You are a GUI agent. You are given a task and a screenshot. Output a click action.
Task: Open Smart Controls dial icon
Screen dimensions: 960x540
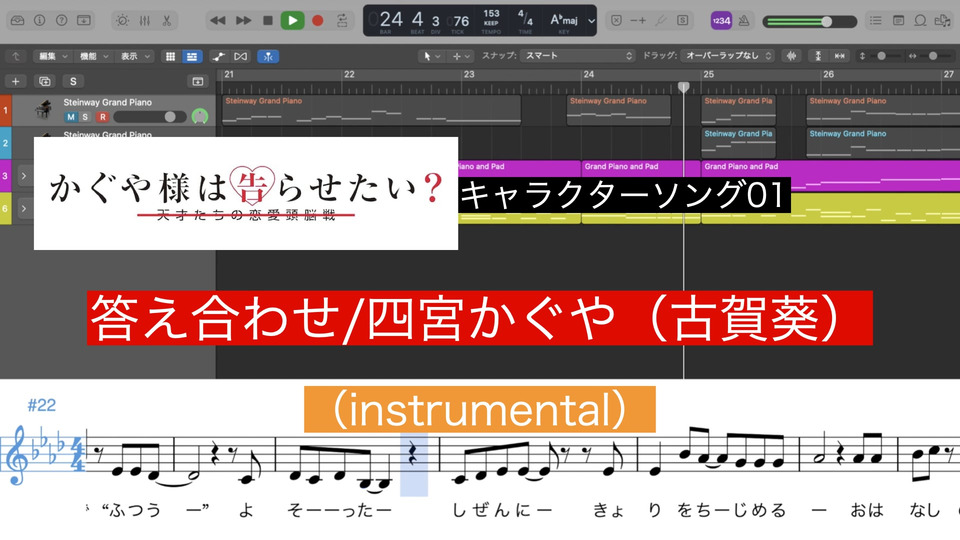(x=122, y=20)
